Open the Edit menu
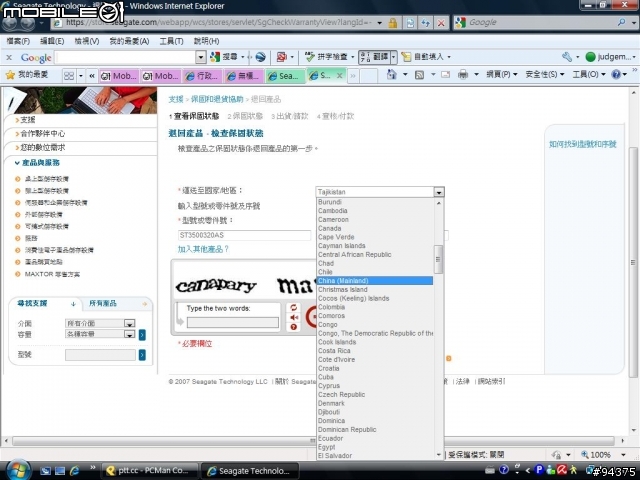The width and height of the screenshot is (640, 480). point(52,41)
